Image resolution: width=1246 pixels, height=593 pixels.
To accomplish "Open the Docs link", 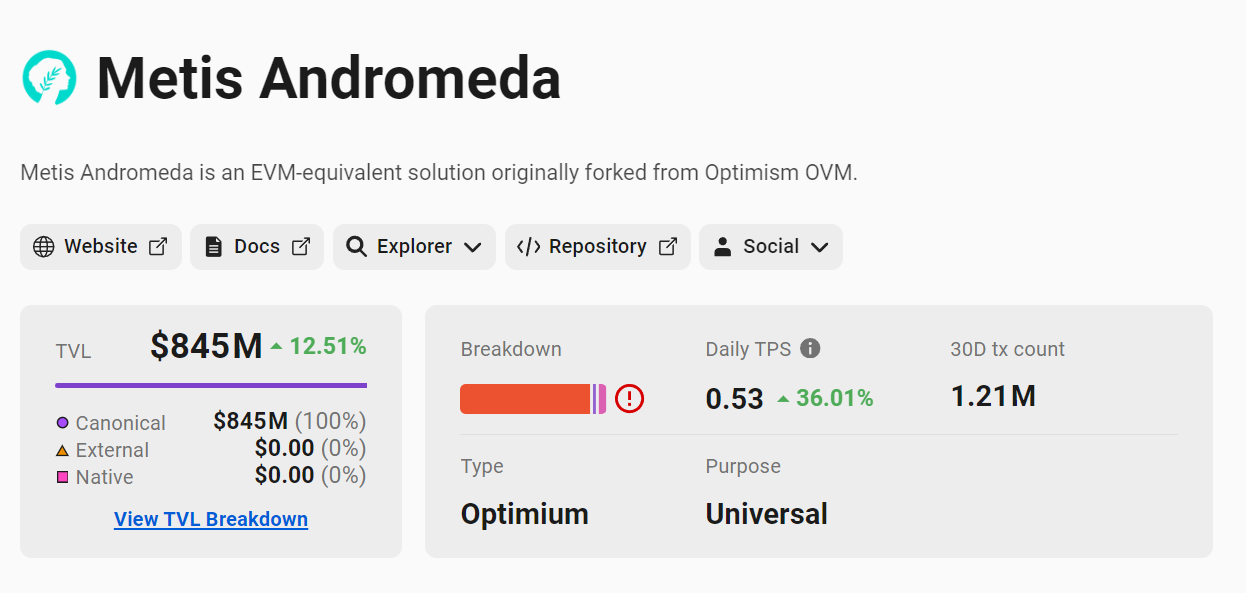I will [257, 247].
